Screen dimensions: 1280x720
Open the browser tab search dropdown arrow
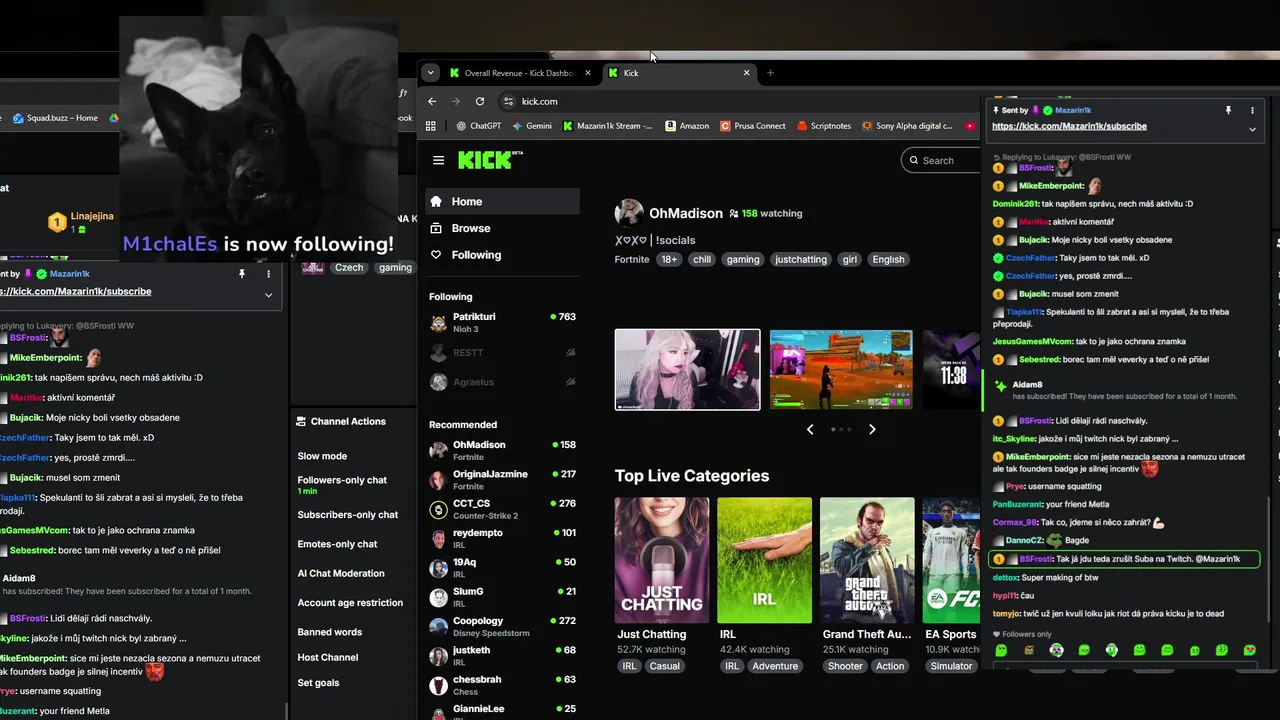click(431, 73)
